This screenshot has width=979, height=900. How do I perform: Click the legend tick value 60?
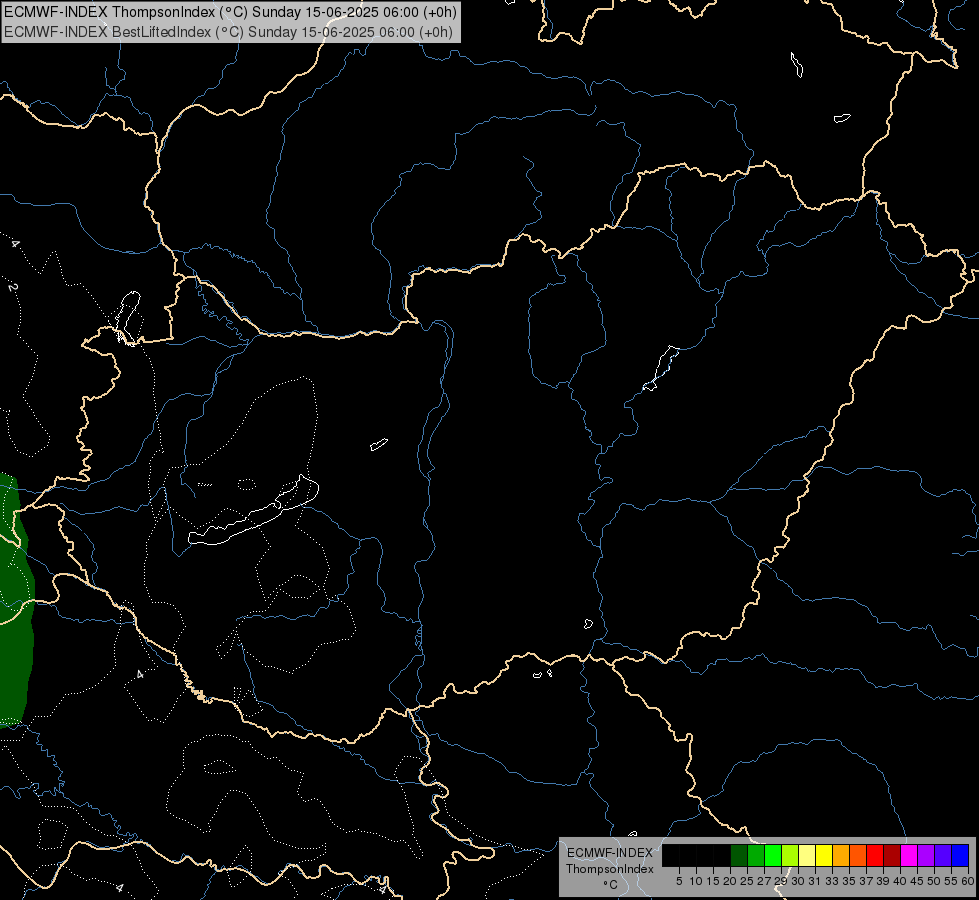tap(968, 881)
